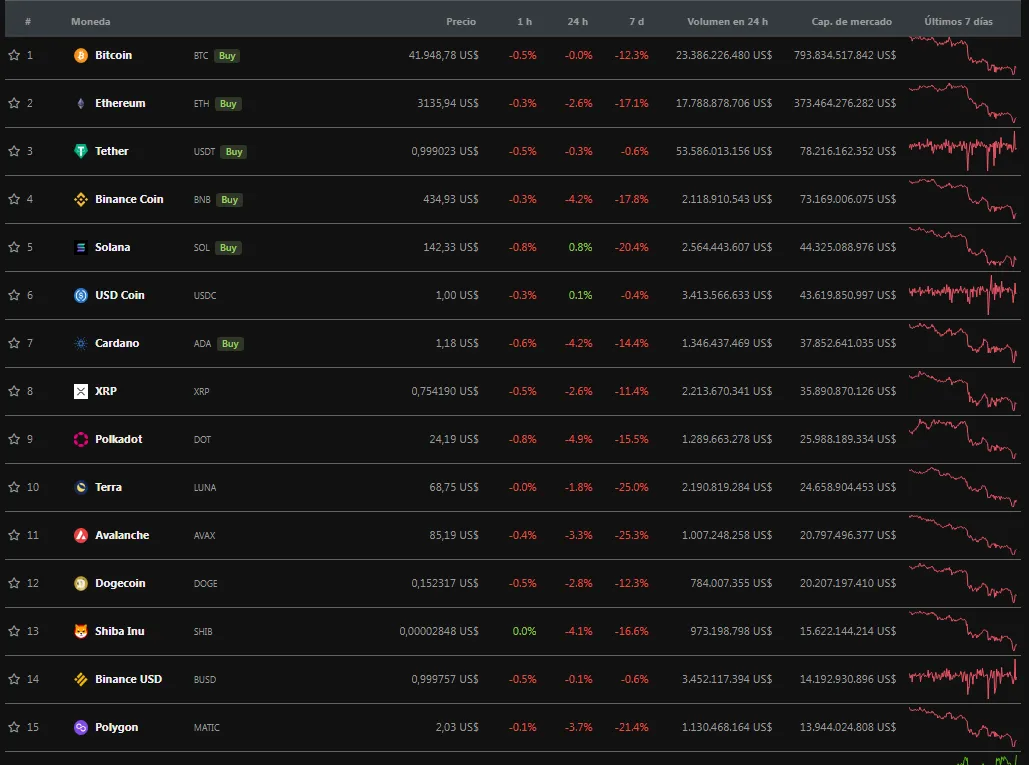Image resolution: width=1029 pixels, height=765 pixels.
Task: Sort by the Moneda column header
Action: (91, 22)
